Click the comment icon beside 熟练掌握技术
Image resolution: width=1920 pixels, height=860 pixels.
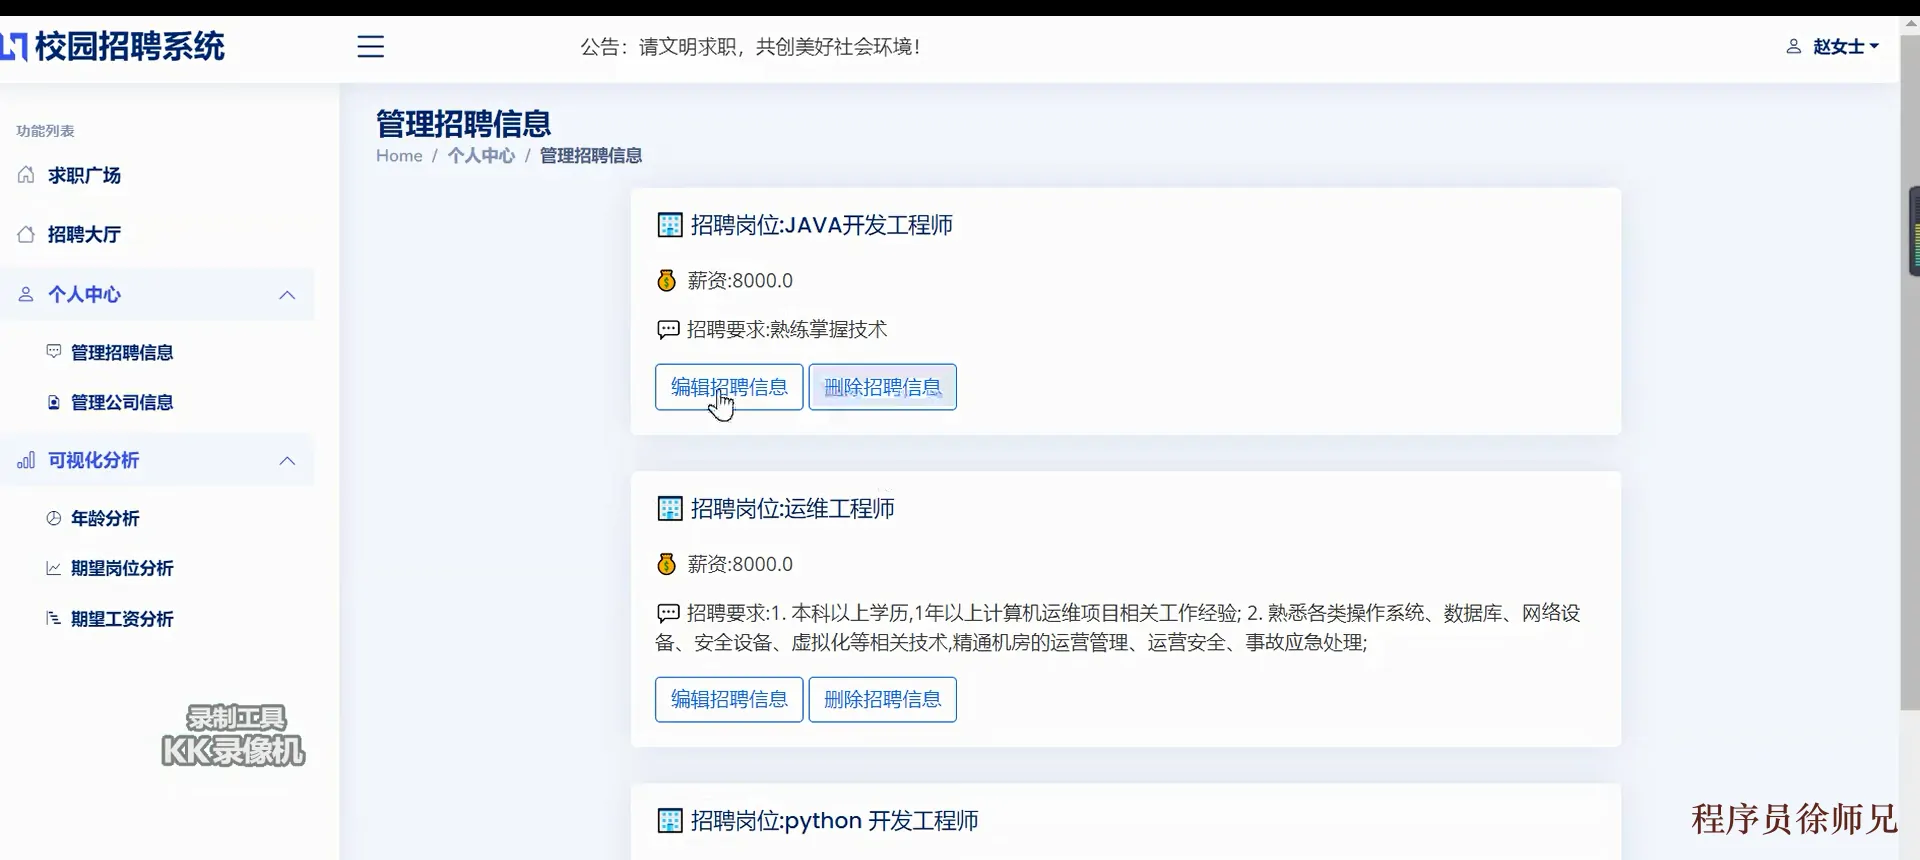pos(668,330)
